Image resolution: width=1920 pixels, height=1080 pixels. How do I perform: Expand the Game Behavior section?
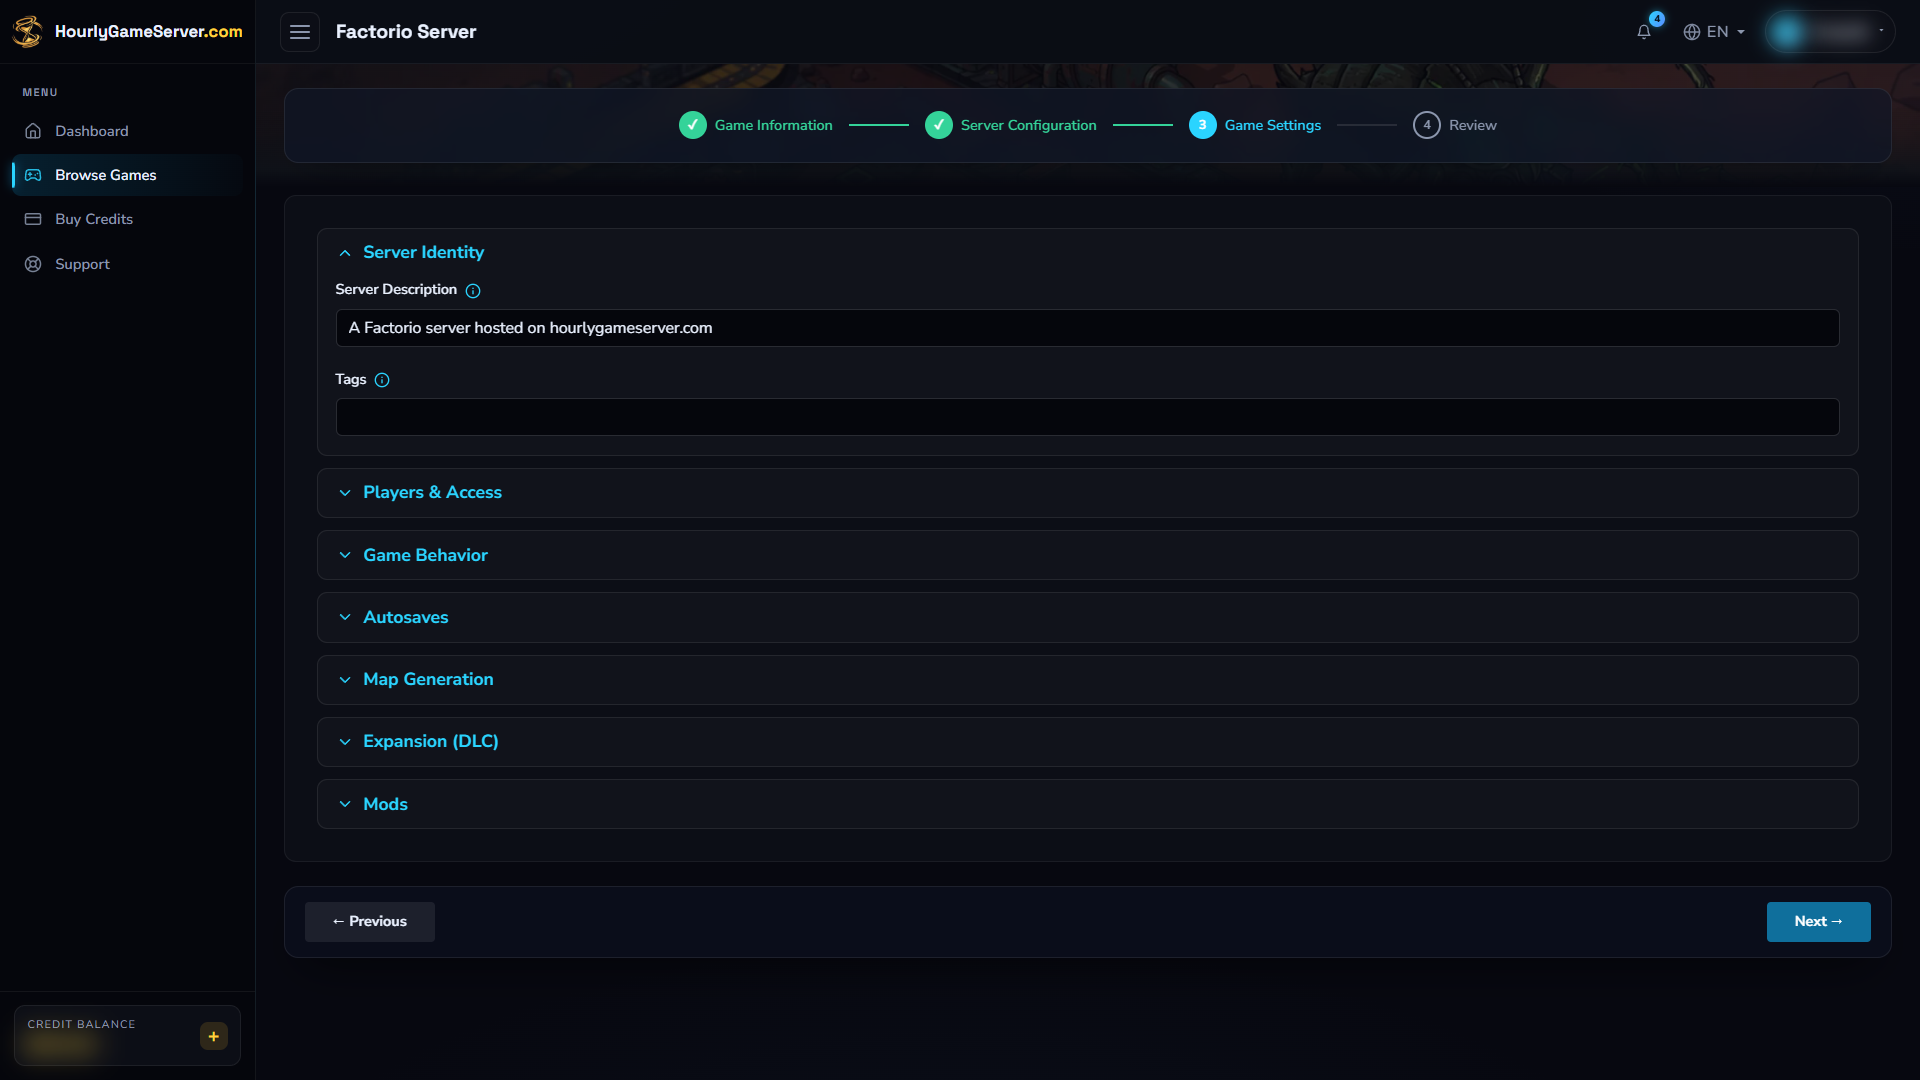tap(1087, 555)
